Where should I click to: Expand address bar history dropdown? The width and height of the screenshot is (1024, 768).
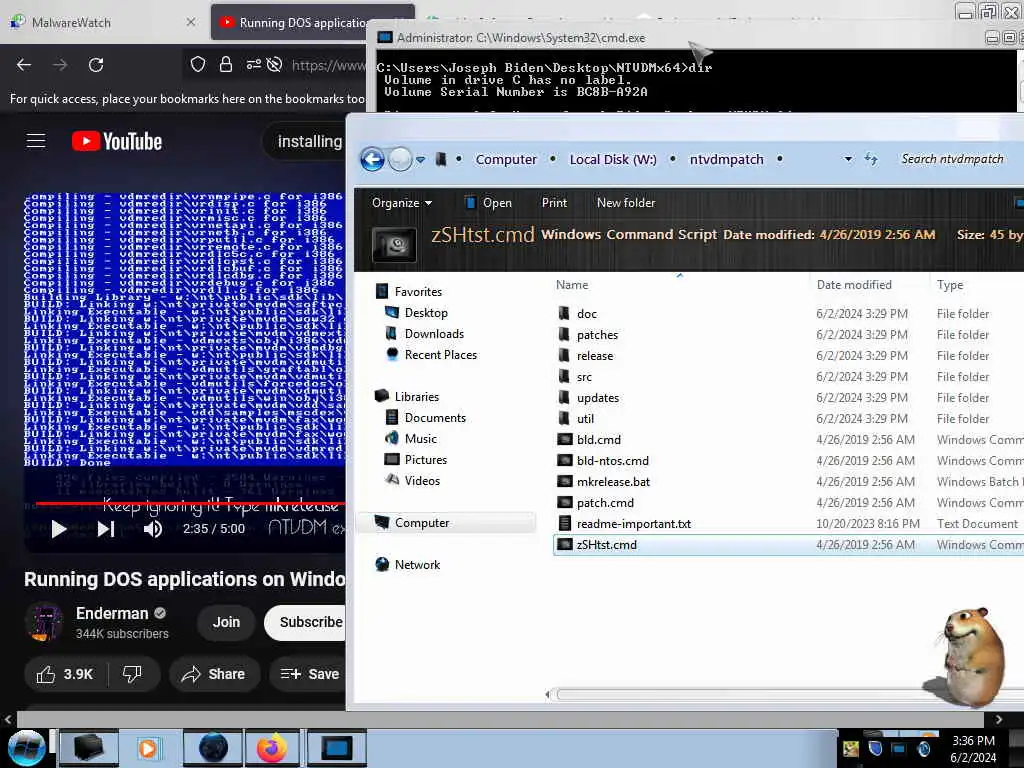[848, 159]
